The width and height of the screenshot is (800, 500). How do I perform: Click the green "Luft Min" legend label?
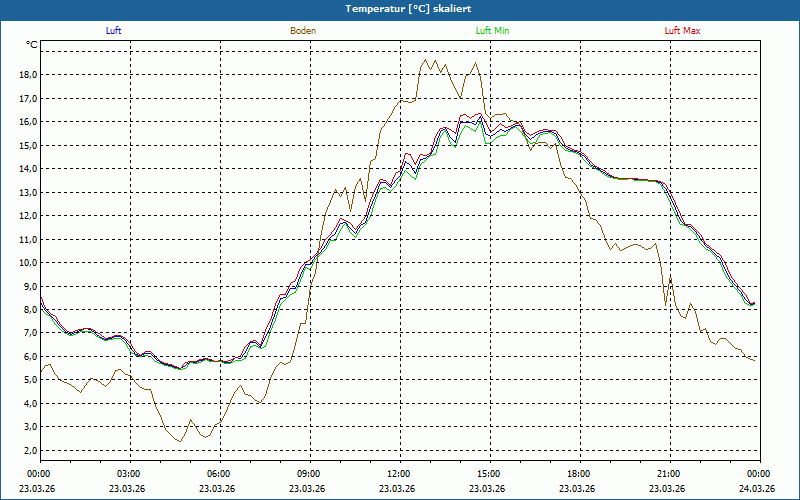point(493,31)
